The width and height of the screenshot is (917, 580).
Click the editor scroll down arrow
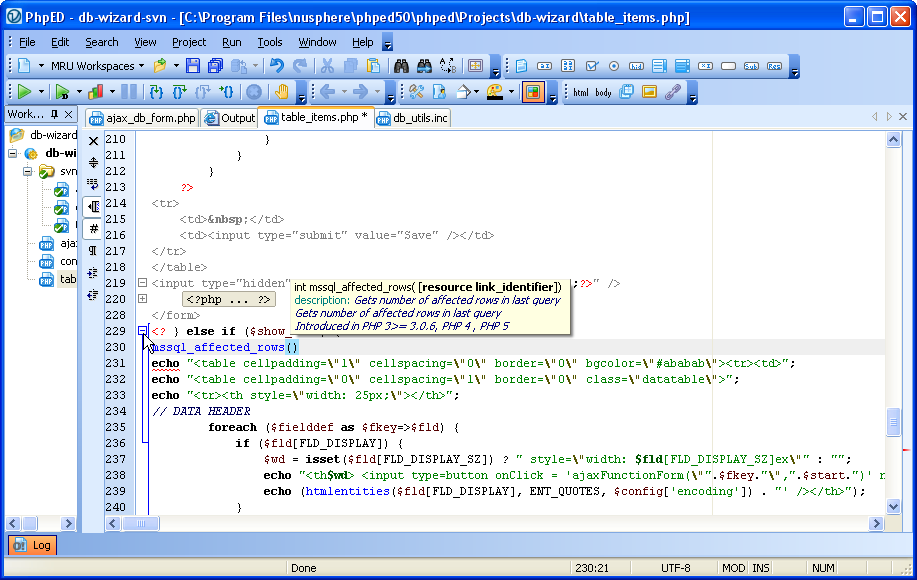[893, 506]
